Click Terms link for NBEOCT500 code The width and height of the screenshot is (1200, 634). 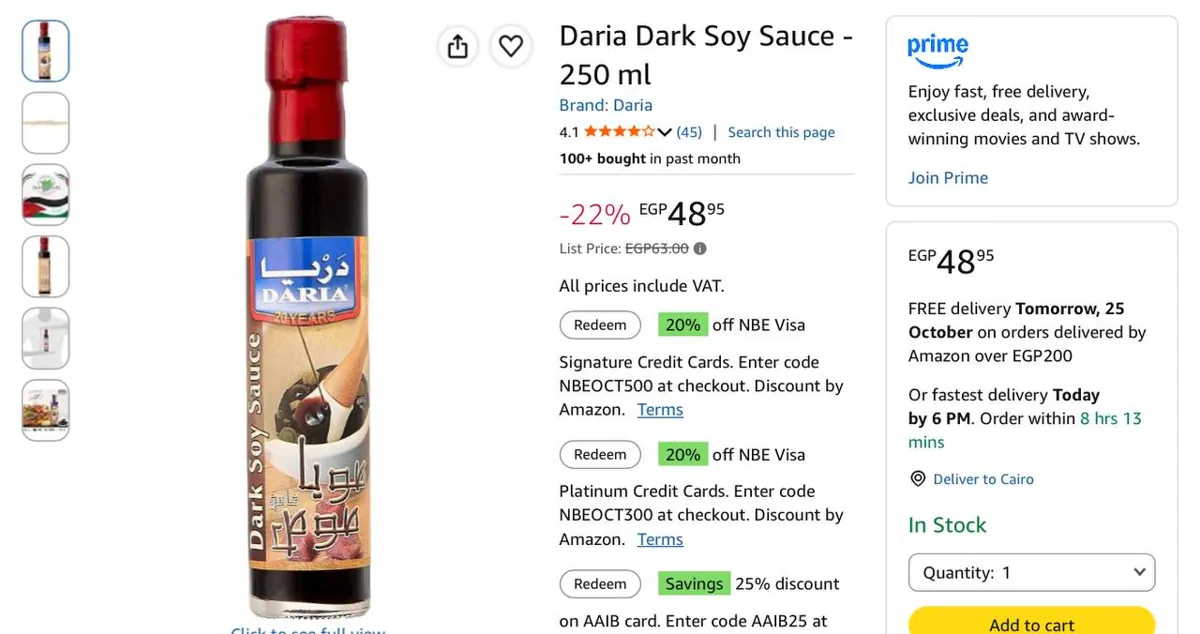tap(660, 410)
